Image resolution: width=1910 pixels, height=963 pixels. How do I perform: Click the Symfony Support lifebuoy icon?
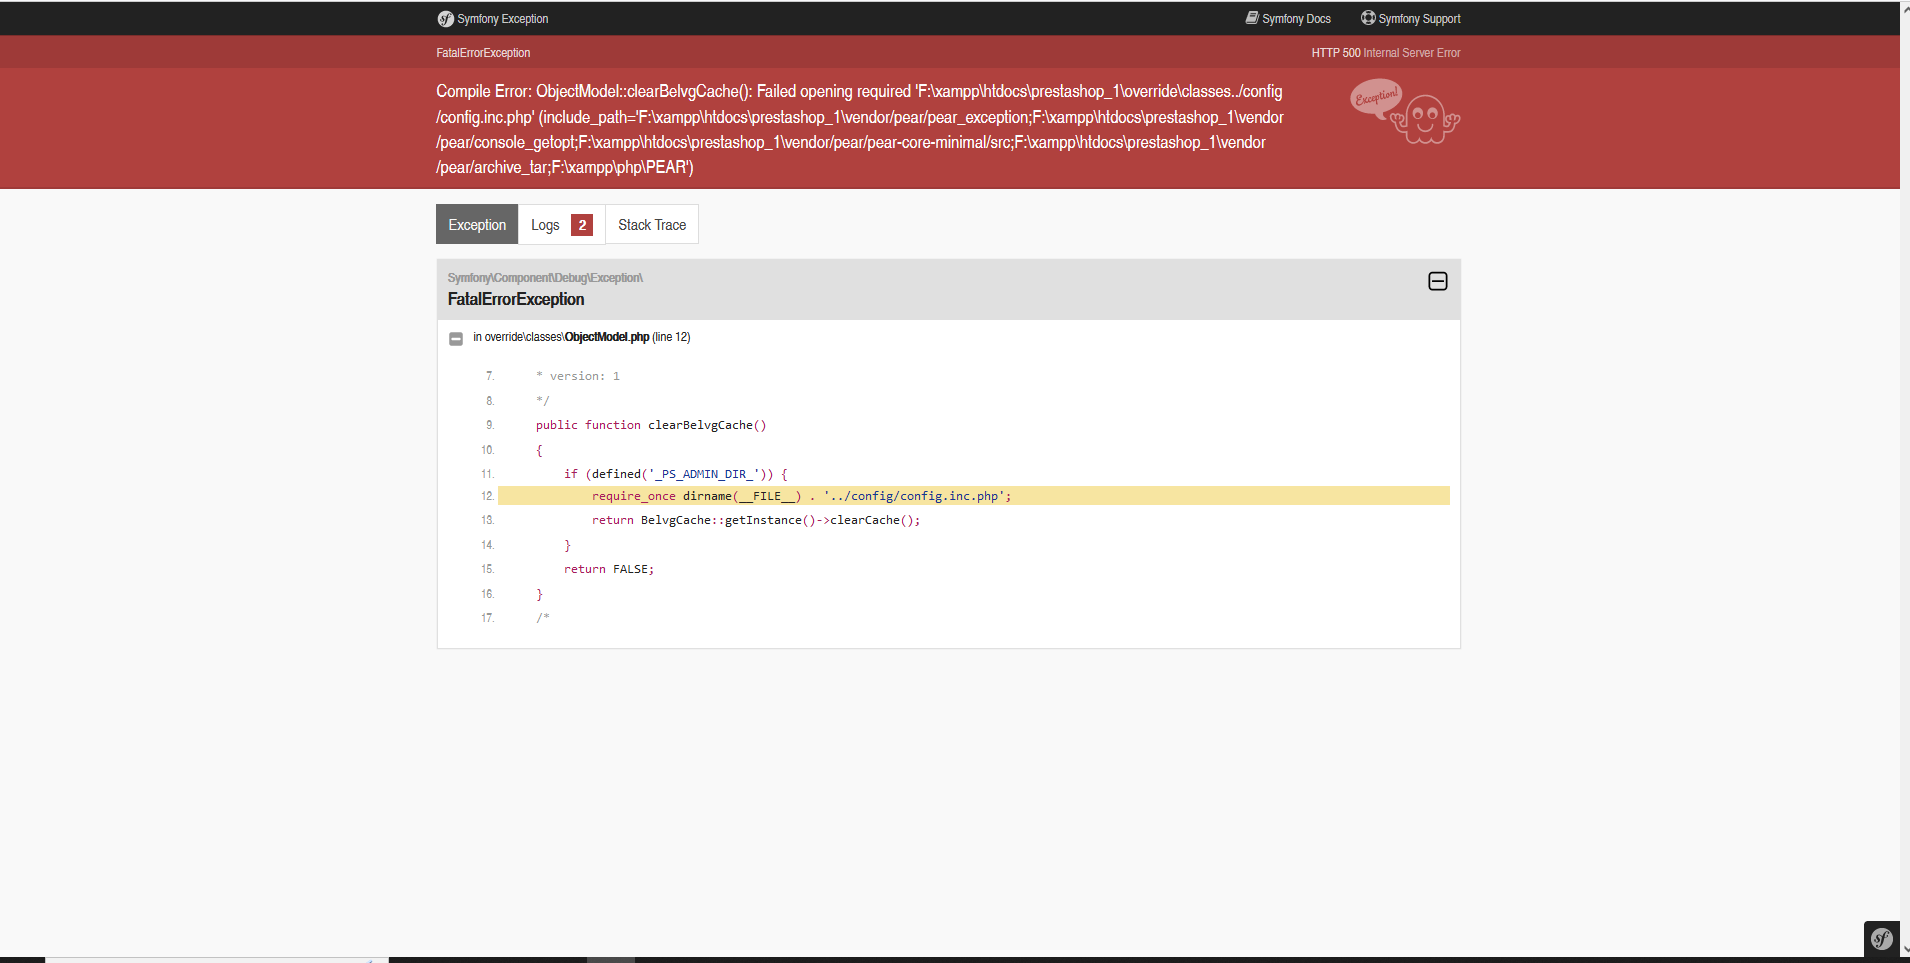tap(1368, 18)
